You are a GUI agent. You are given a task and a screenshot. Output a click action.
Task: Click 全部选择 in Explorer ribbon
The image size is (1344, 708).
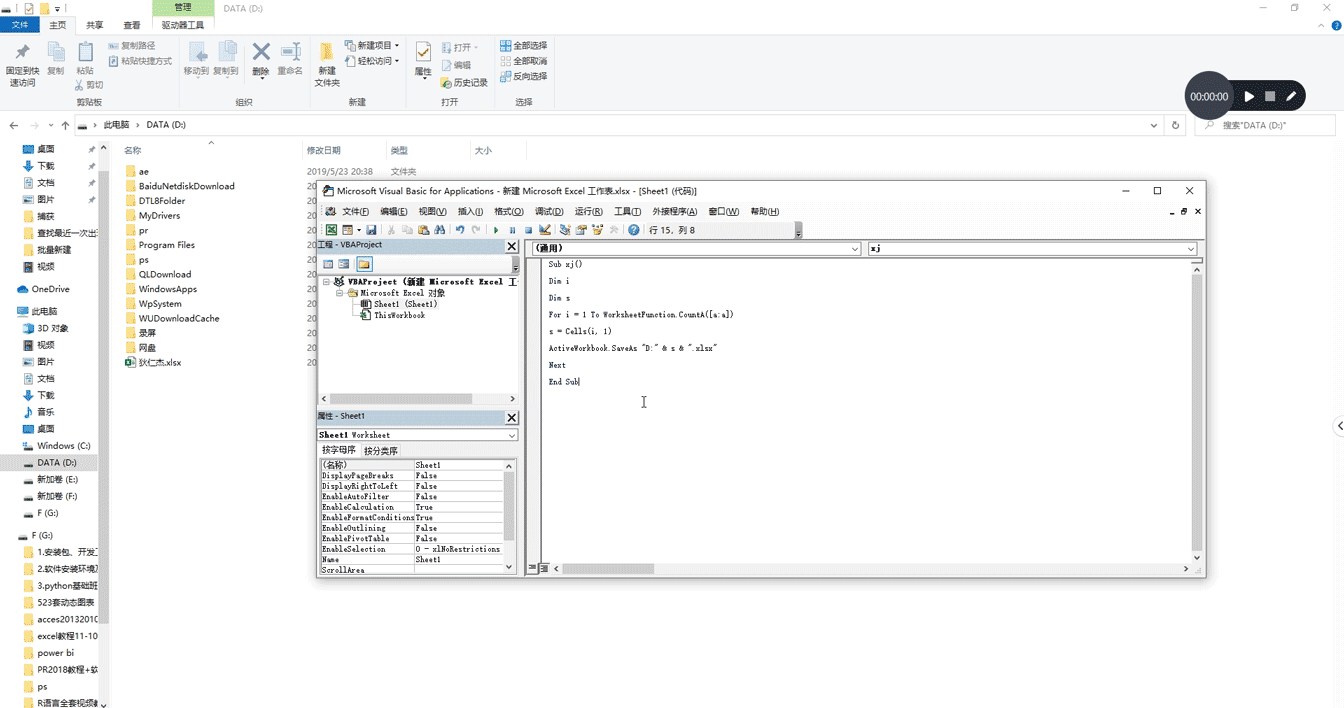click(x=523, y=46)
